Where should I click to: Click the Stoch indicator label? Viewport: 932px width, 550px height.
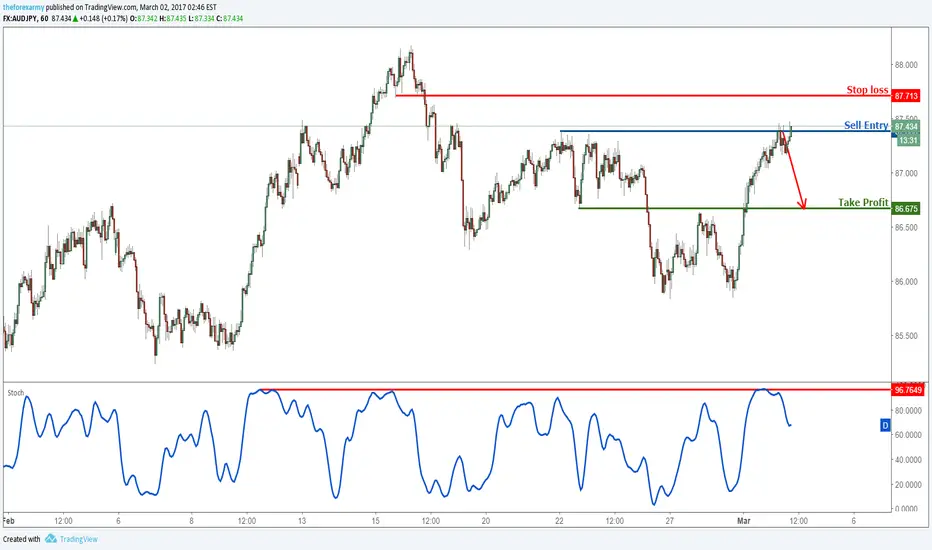(x=15, y=393)
